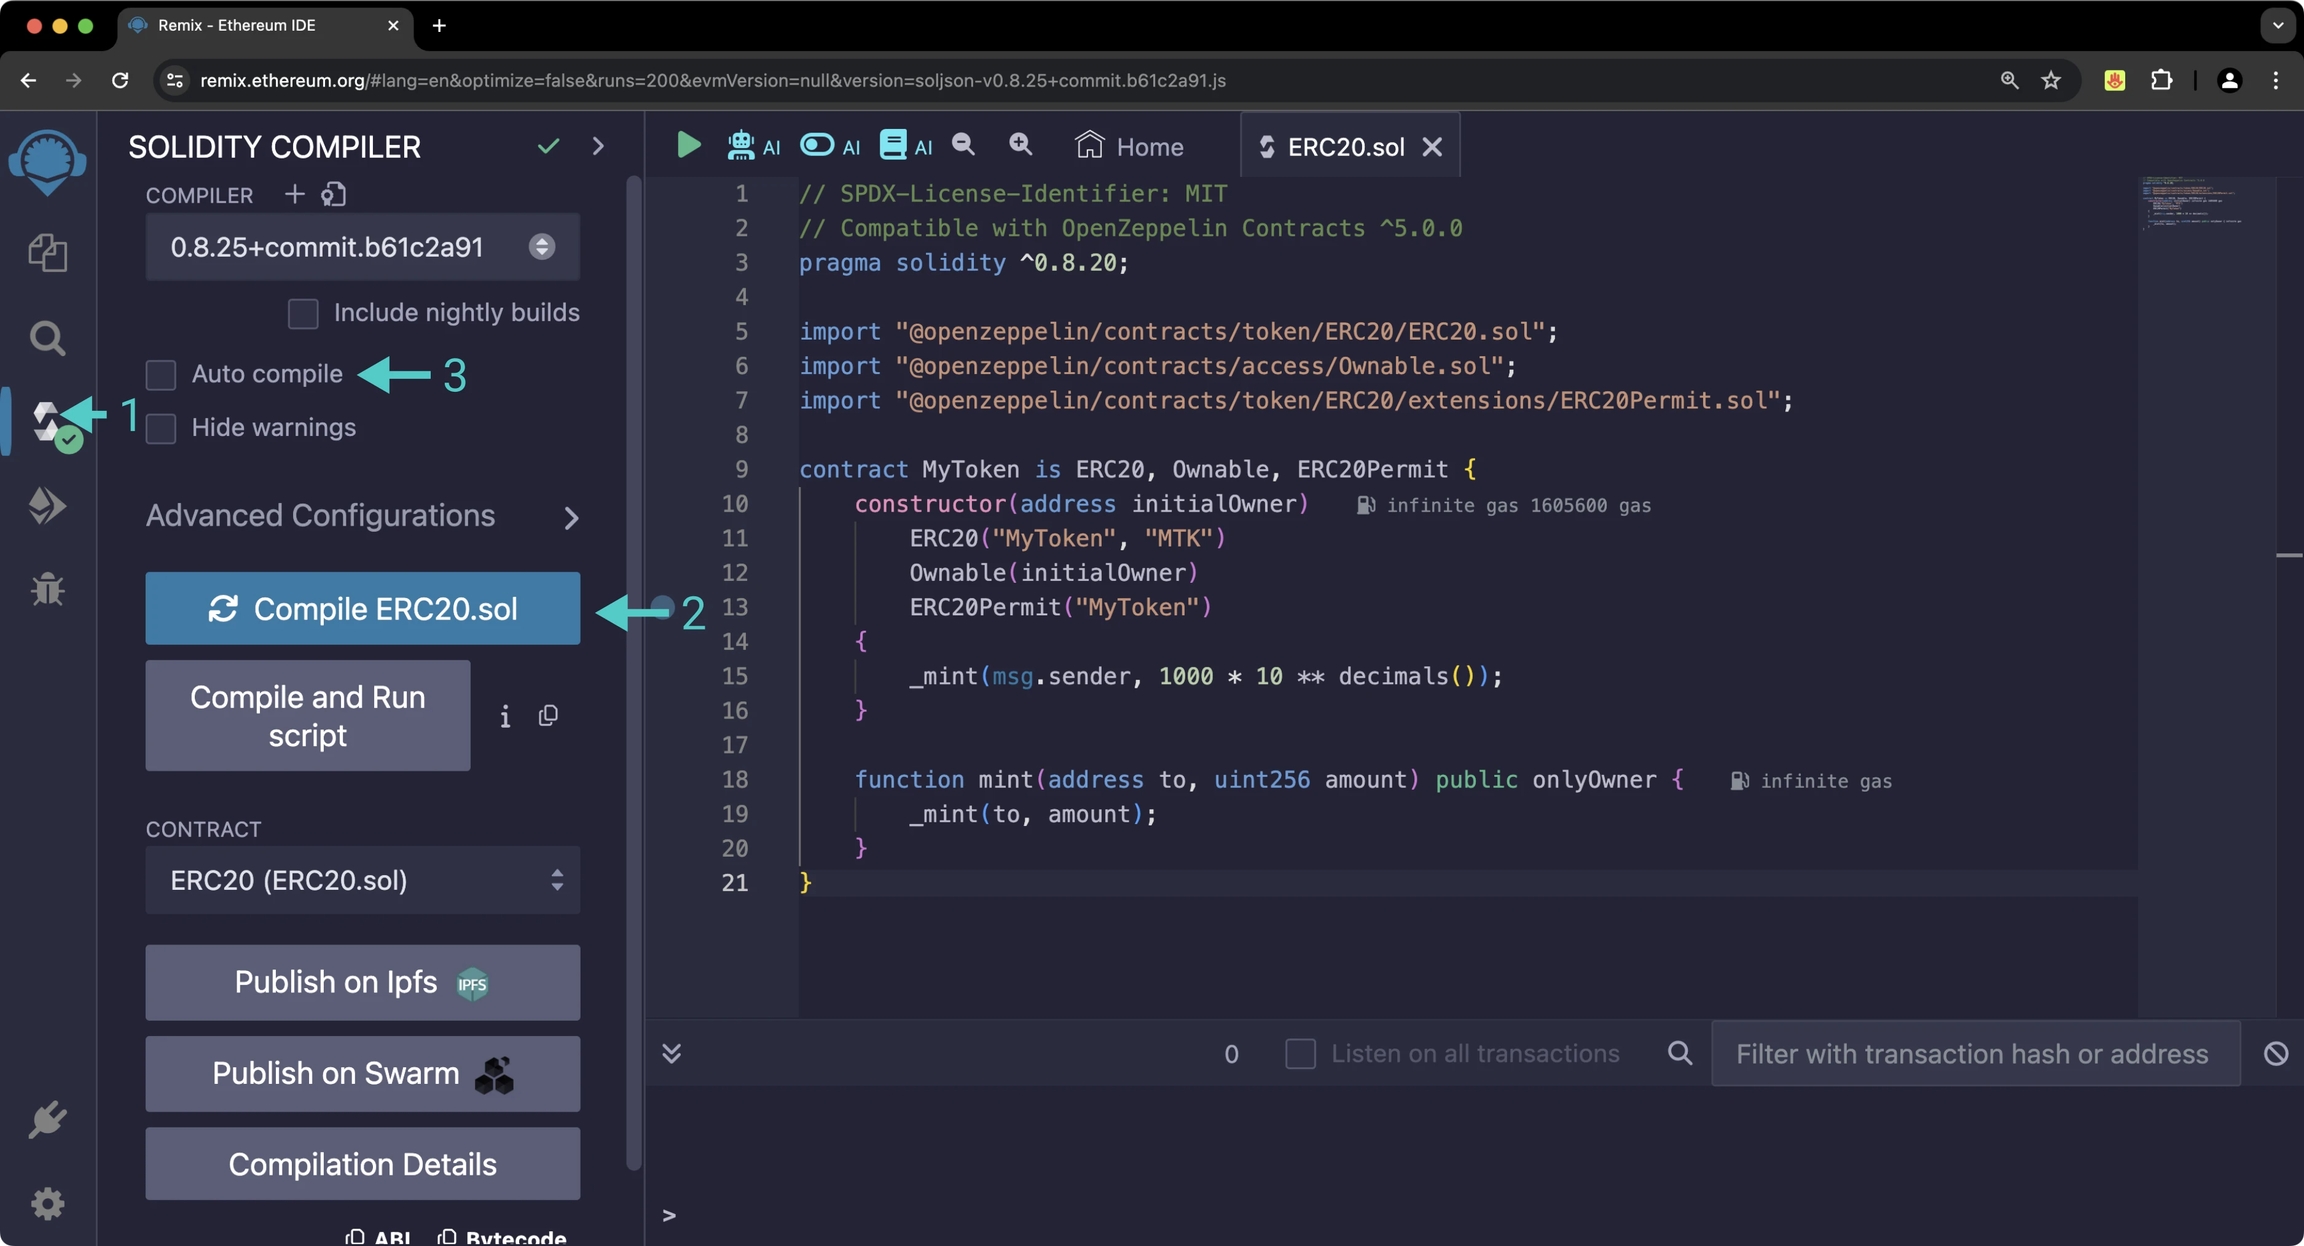2304x1246 pixels.
Task: Click the transaction hash filter field
Action: 1972,1054
